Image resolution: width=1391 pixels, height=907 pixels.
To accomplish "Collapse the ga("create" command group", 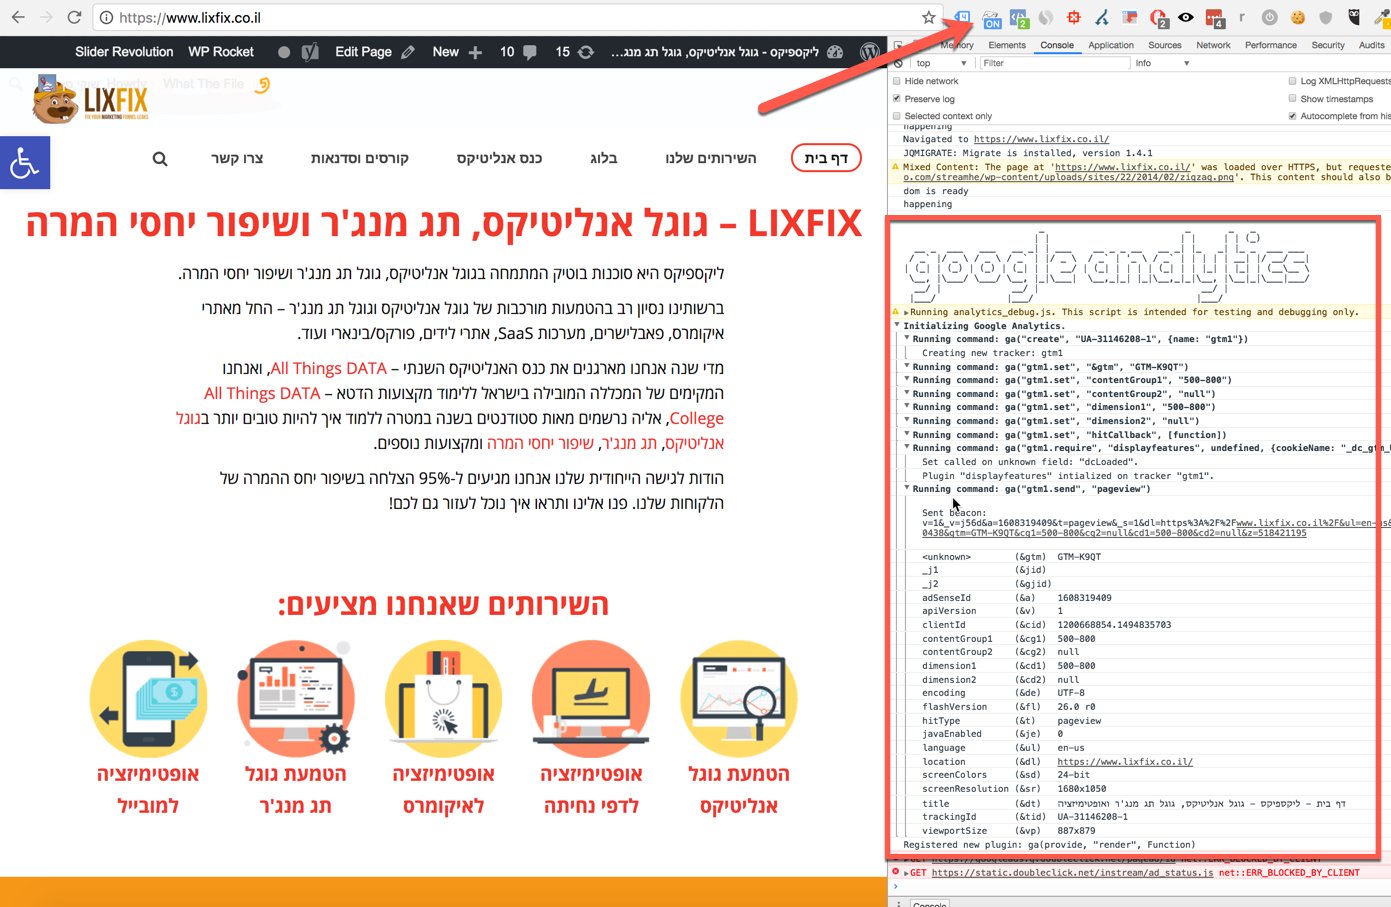I will click(x=907, y=338).
